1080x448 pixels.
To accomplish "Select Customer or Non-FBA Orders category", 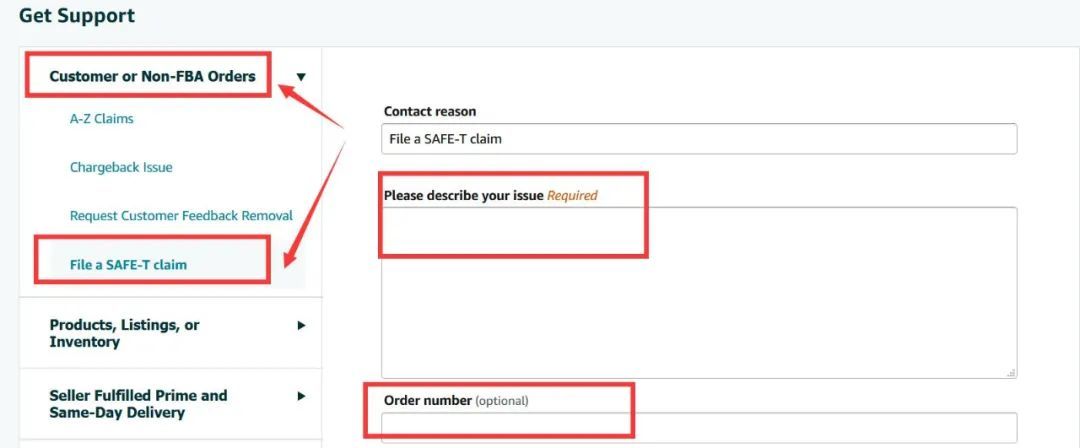I will point(152,76).
